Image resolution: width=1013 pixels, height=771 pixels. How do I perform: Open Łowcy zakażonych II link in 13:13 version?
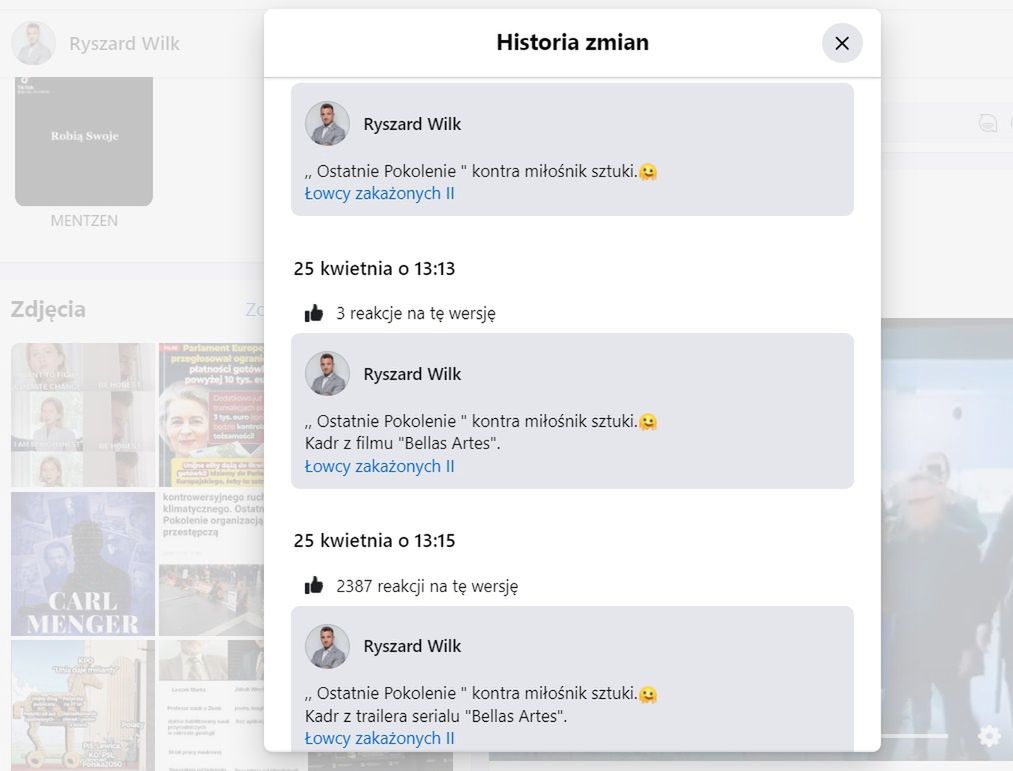(x=379, y=466)
